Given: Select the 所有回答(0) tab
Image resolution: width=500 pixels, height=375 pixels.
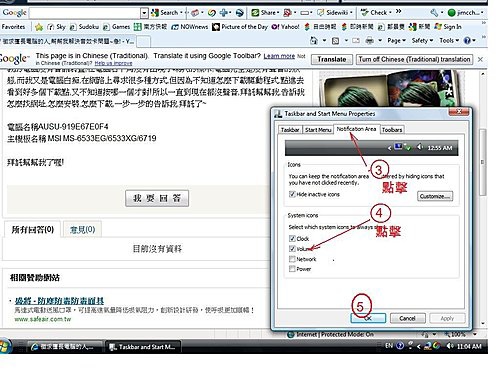Looking at the screenshot, I should tap(32, 229).
